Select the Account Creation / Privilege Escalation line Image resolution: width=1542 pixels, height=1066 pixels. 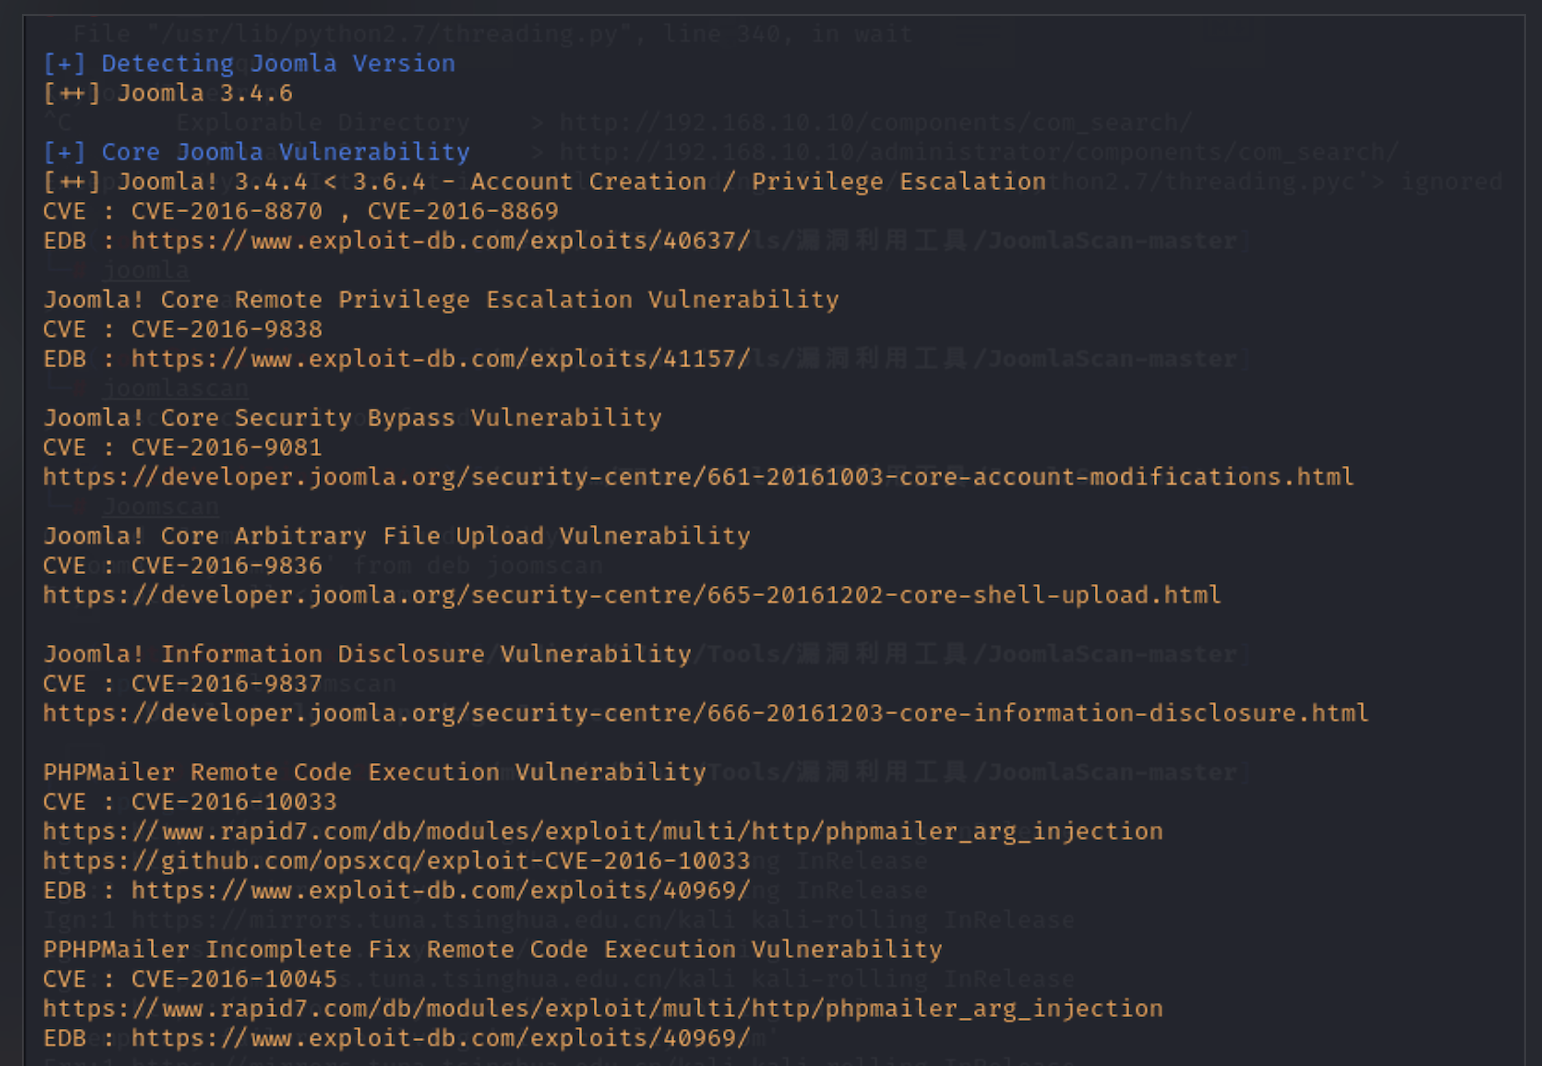(544, 181)
